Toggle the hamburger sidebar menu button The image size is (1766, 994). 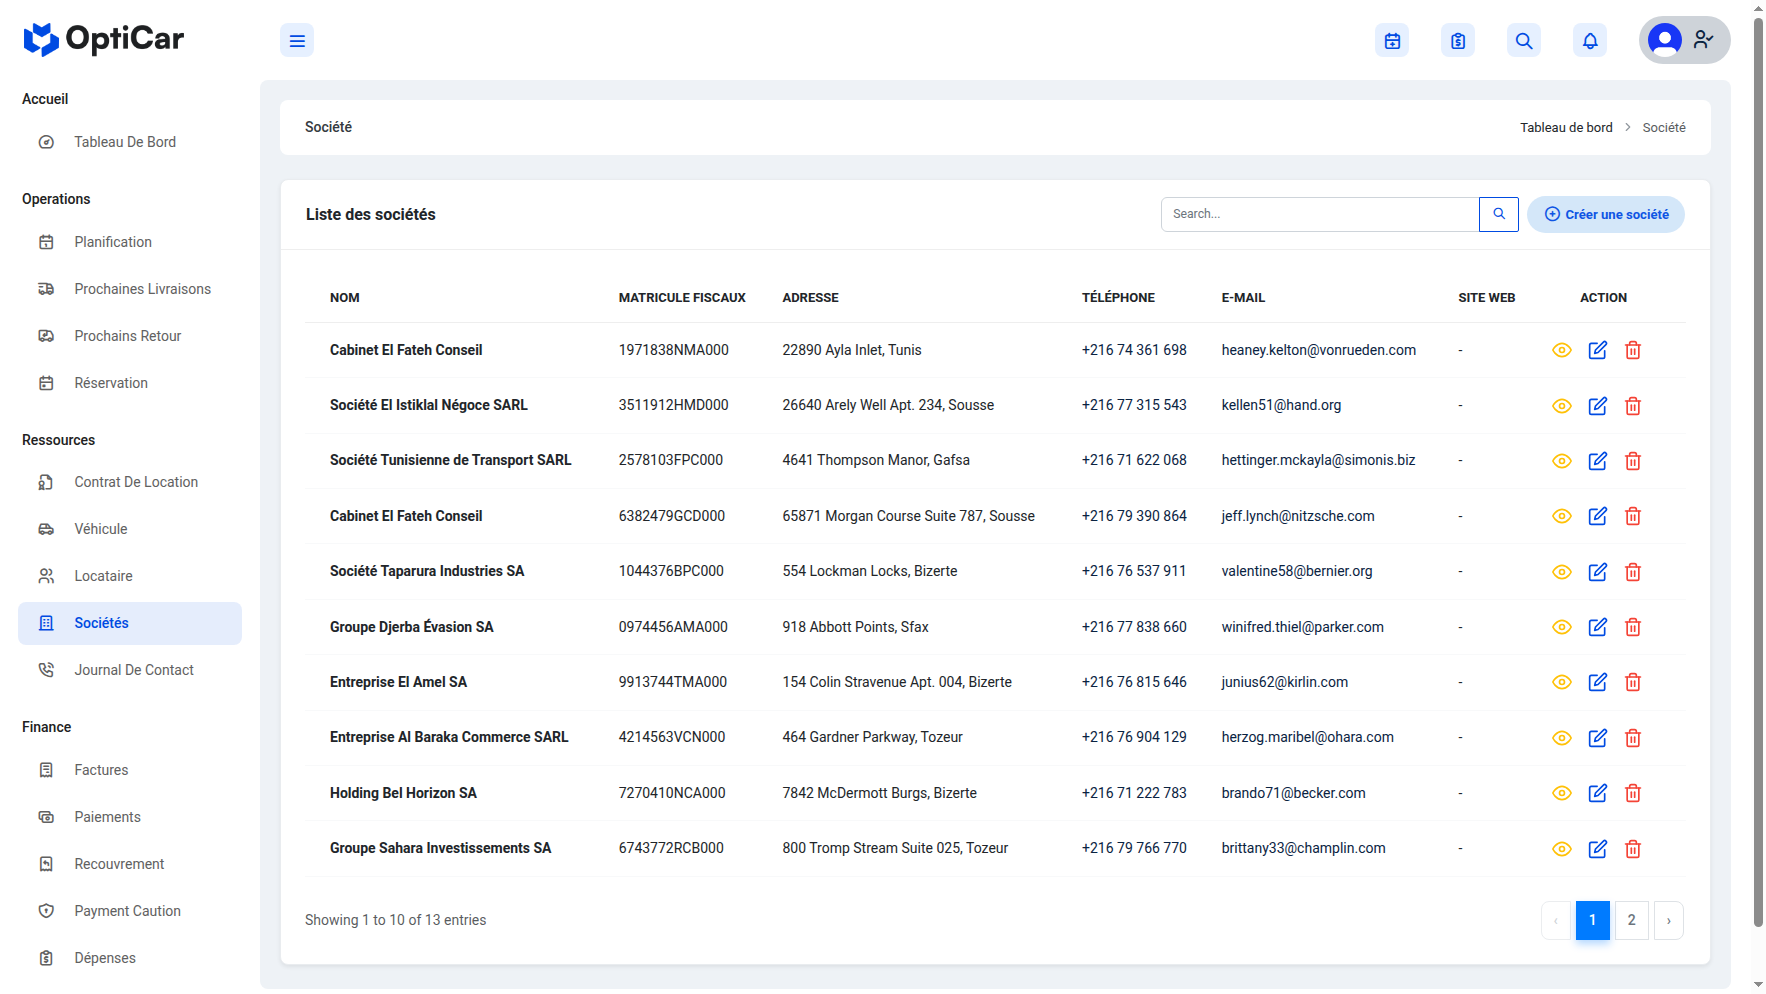(297, 41)
